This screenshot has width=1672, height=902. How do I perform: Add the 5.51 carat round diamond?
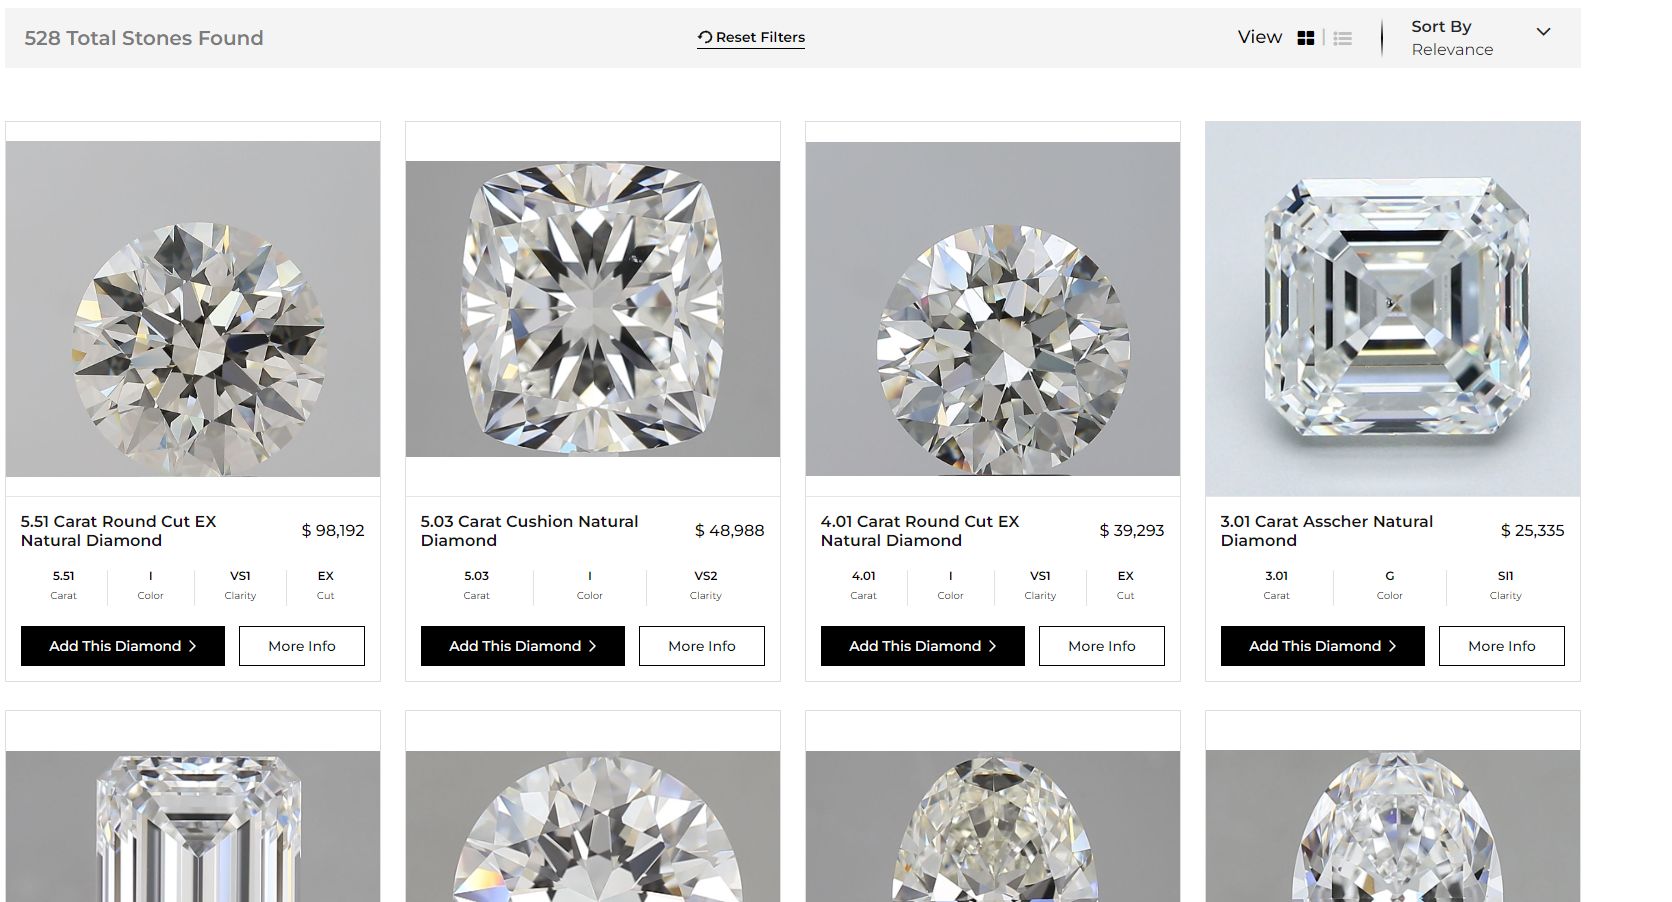123,646
